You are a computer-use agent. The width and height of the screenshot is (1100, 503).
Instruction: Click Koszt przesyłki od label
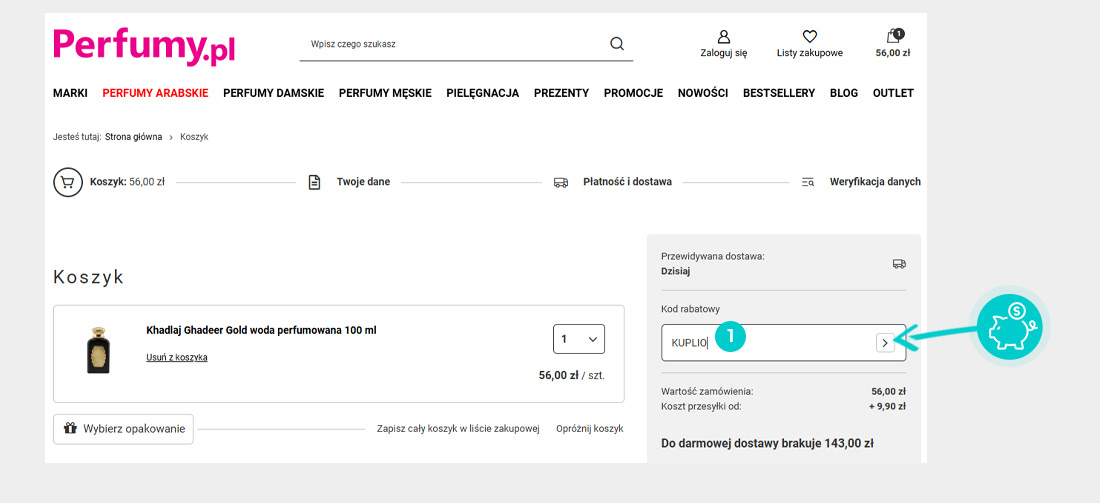point(701,405)
